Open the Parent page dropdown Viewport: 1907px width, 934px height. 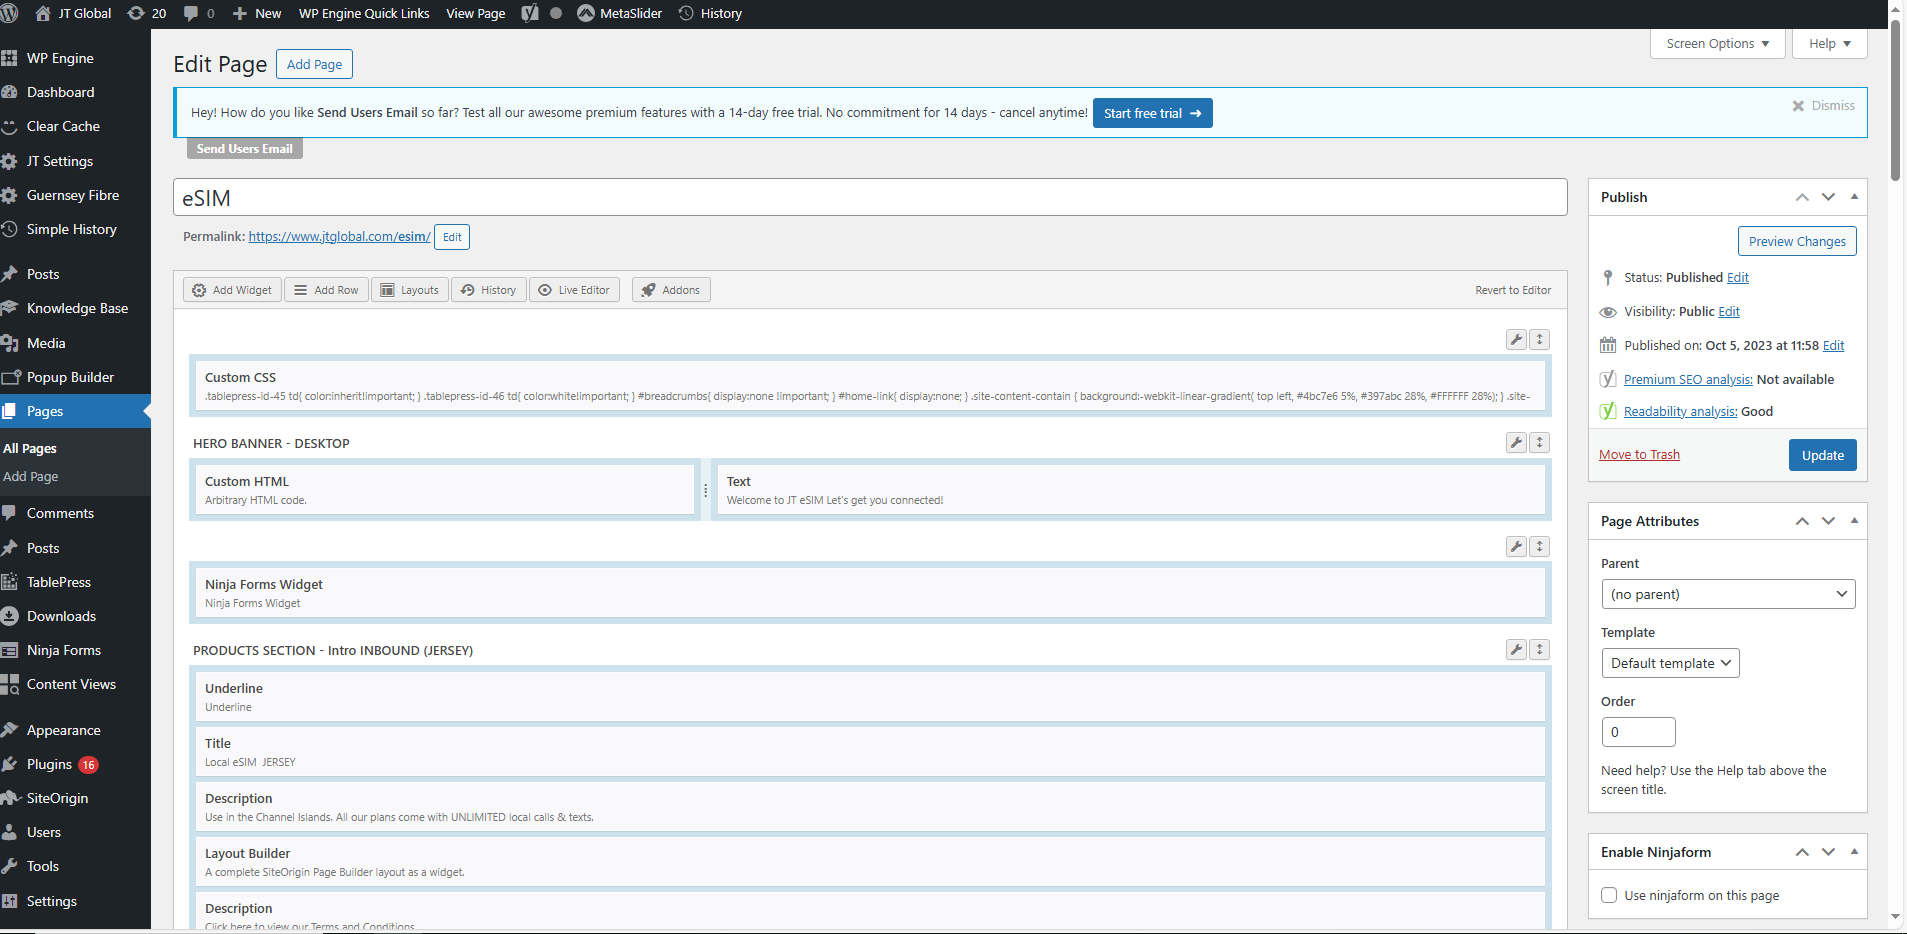(1727, 594)
